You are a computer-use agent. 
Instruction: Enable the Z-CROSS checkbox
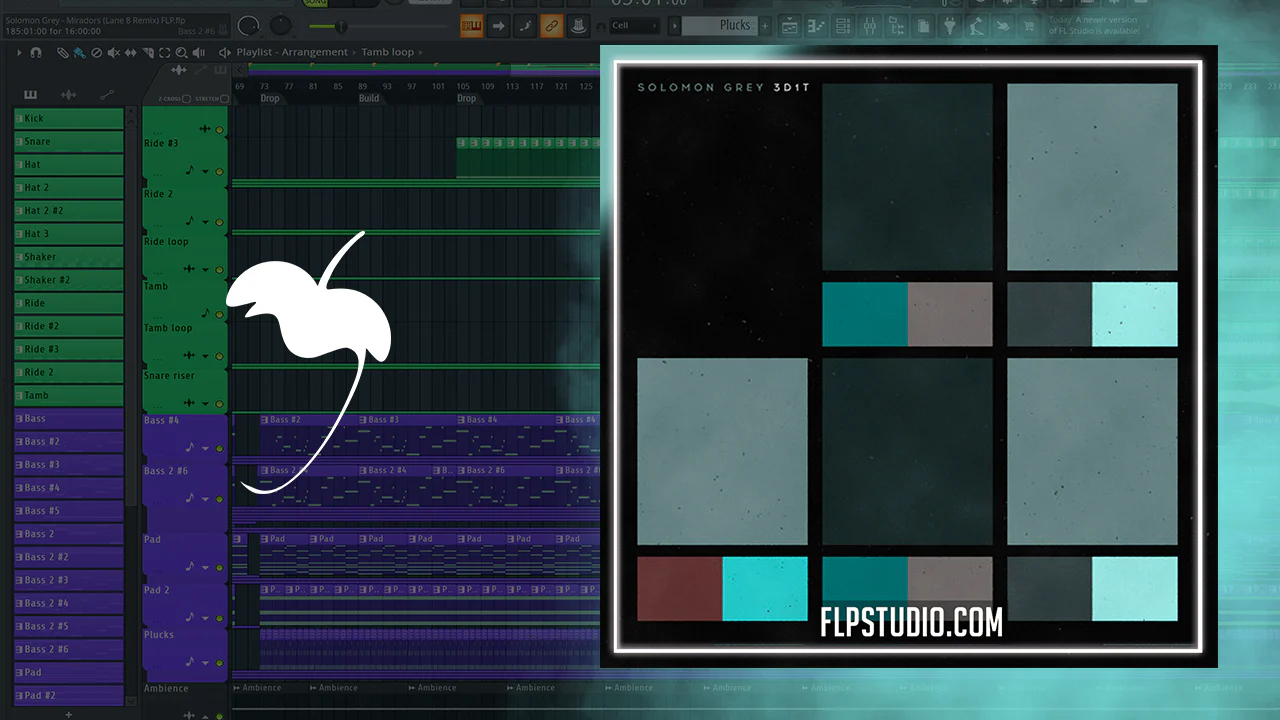tap(187, 99)
